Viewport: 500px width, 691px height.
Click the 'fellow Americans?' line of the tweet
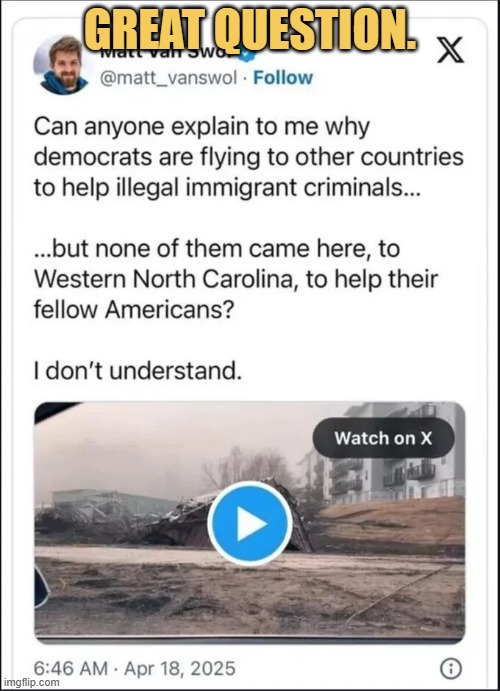click(x=133, y=309)
